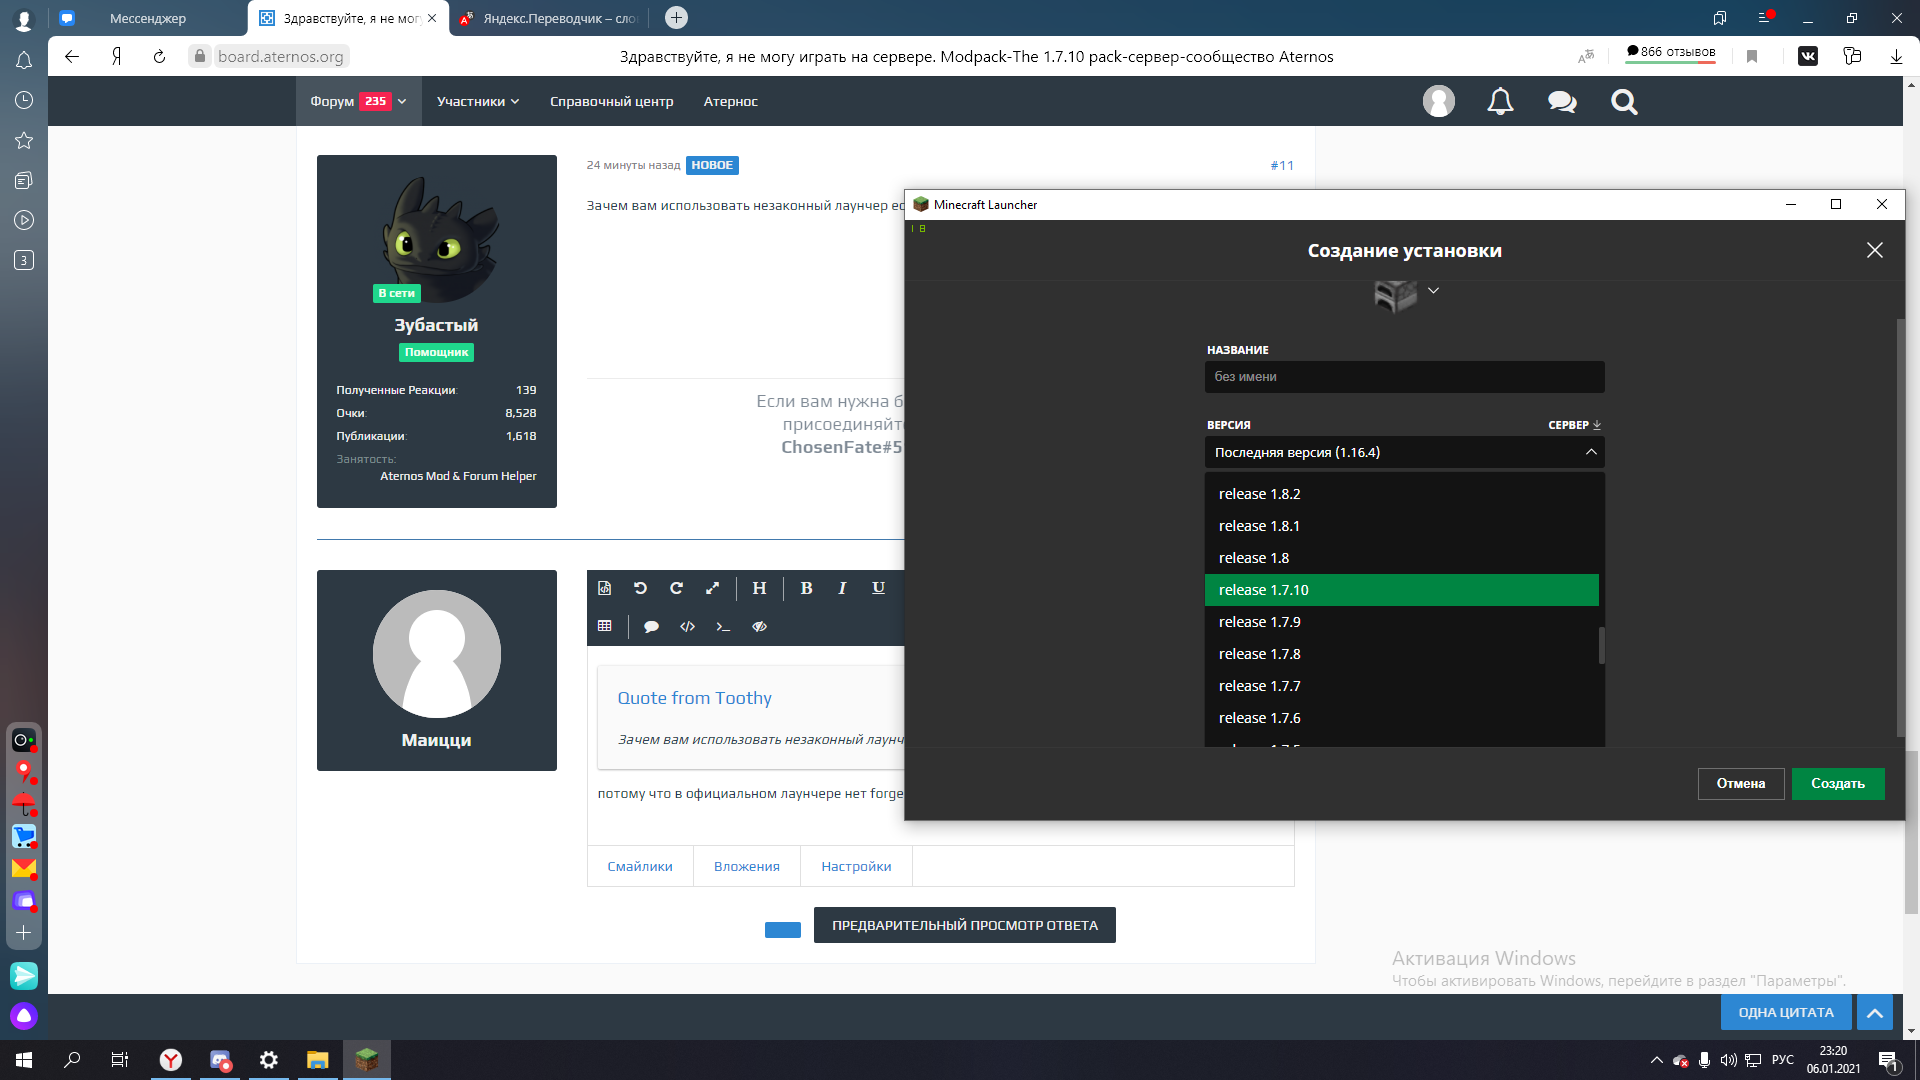The image size is (1920, 1080).
Task: Expand reply editor to fullscreen
Action: click(x=712, y=588)
